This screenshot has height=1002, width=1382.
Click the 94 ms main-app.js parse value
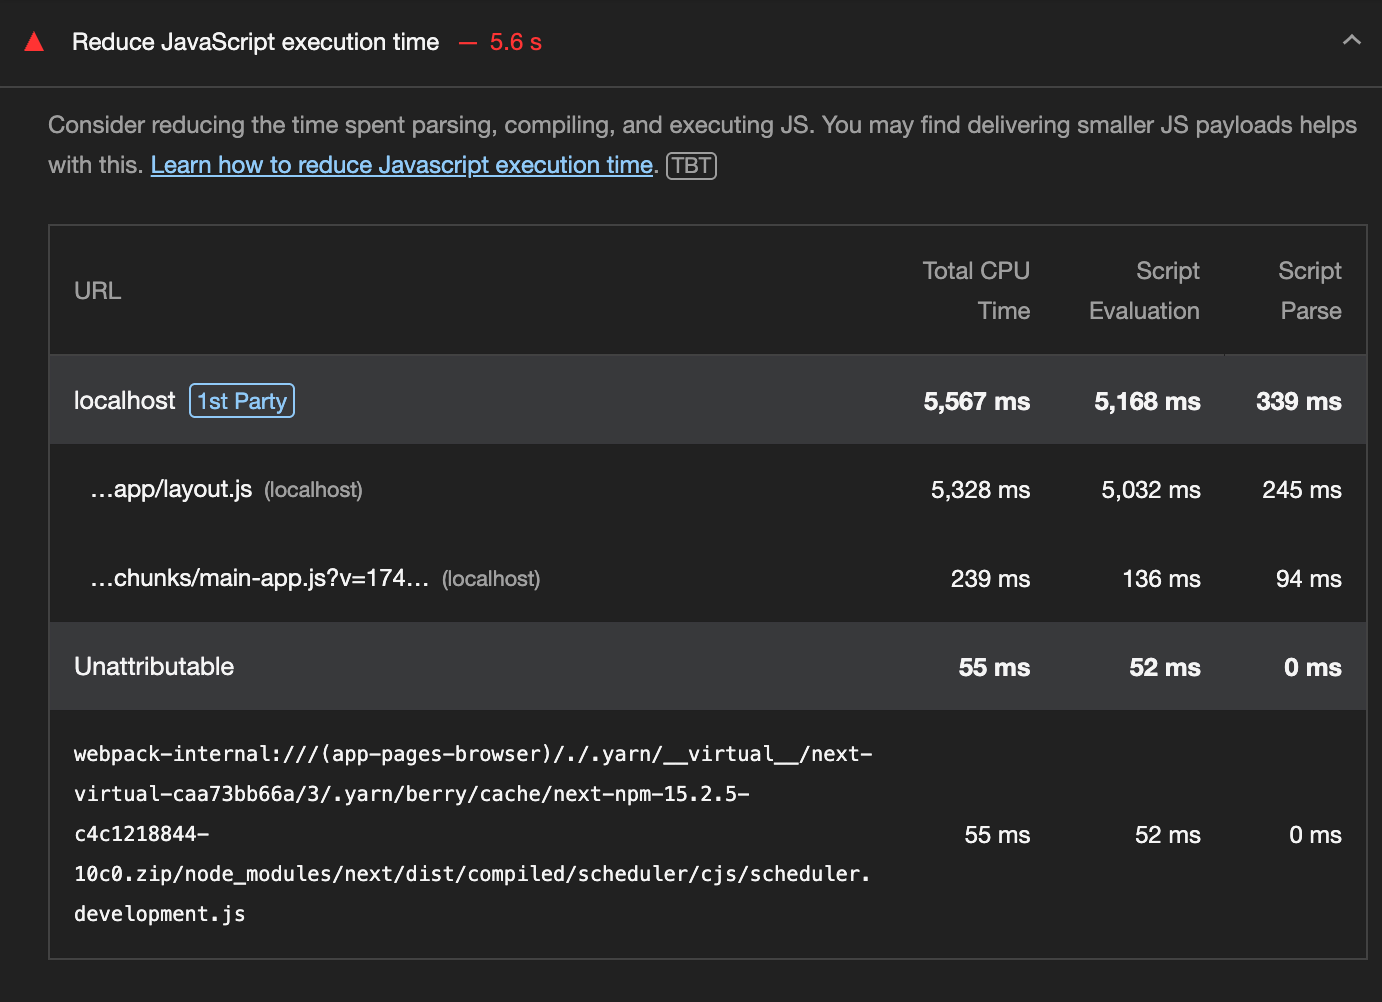click(x=1308, y=579)
